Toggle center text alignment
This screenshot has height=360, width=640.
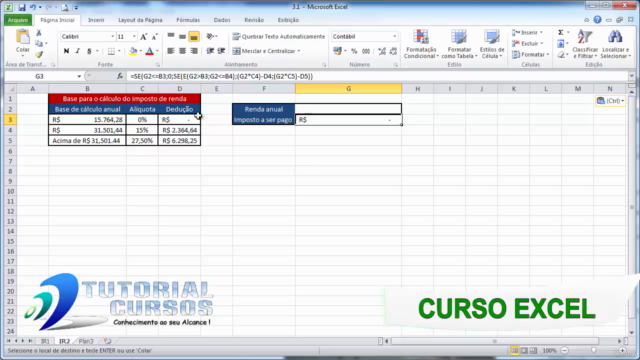pos(182,51)
